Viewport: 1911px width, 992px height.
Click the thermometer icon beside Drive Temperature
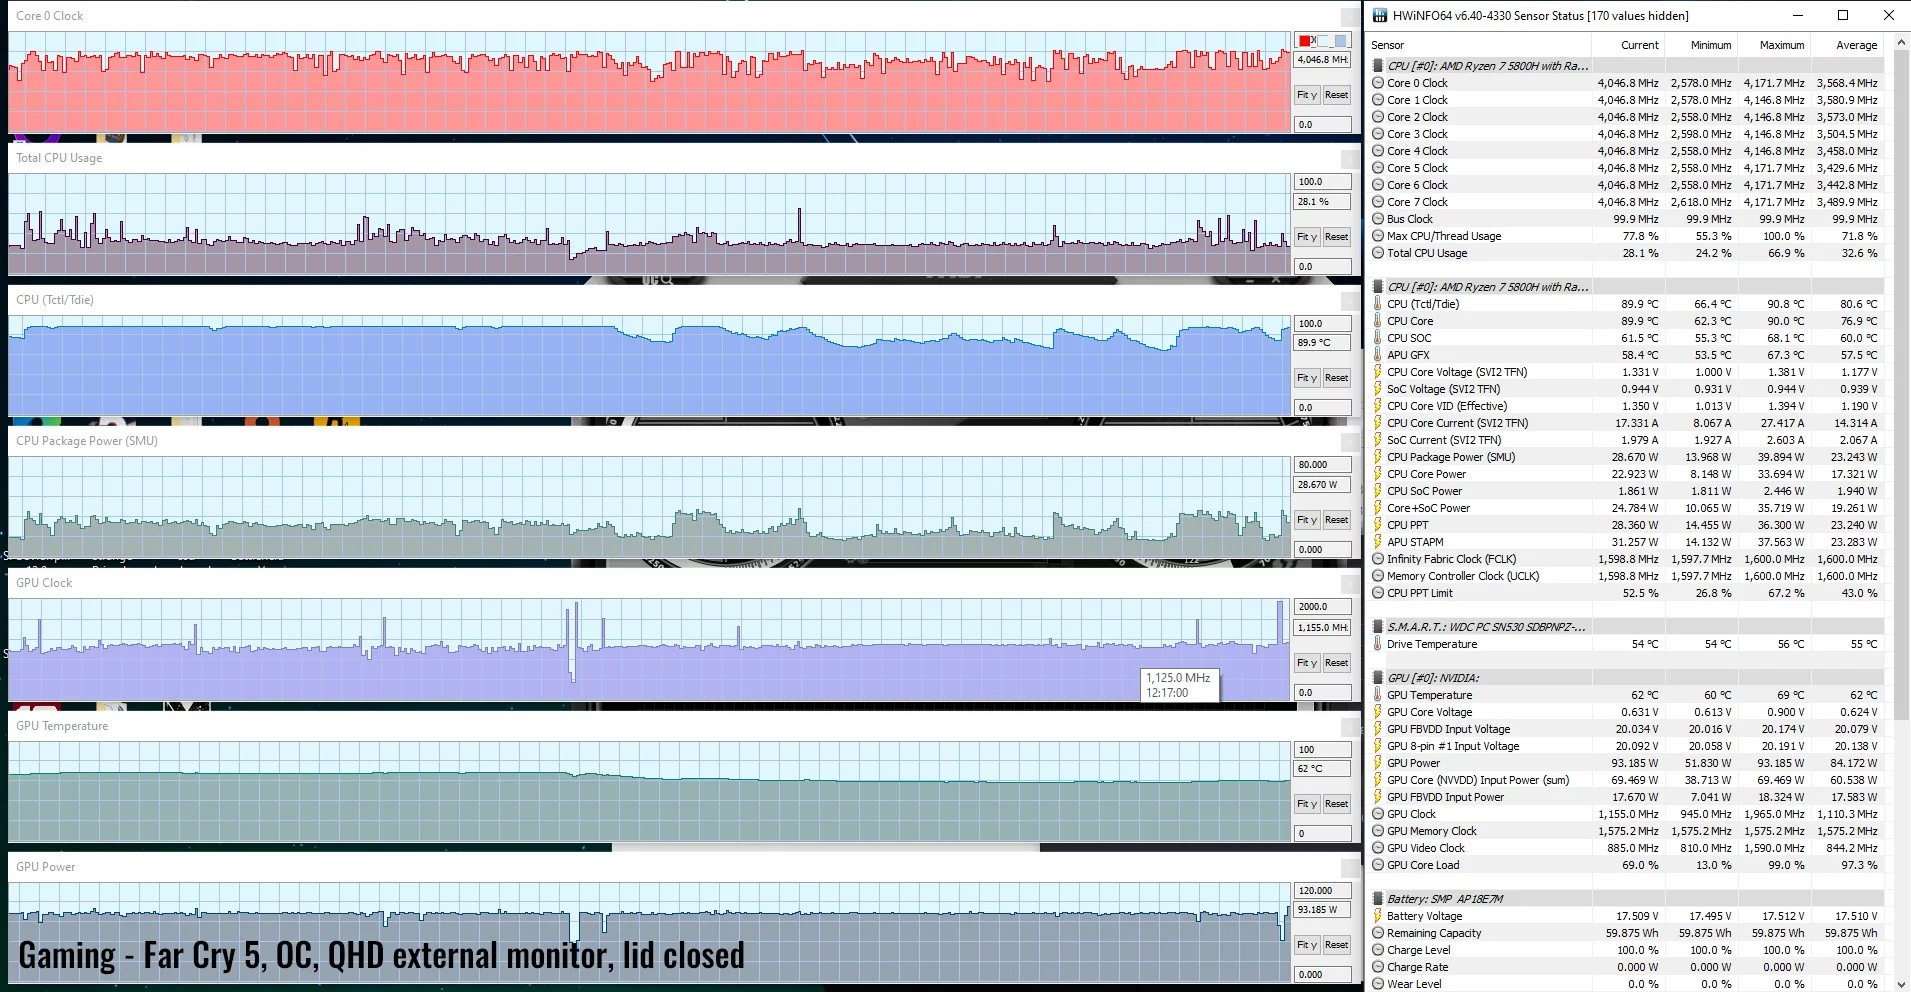click(x=1378, y=644)
